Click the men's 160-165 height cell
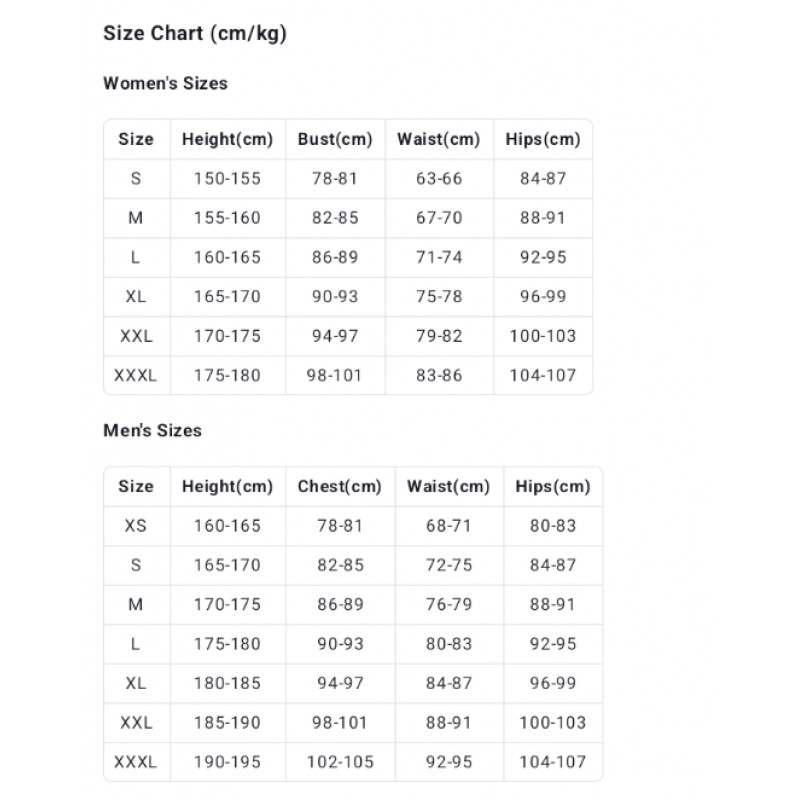Image resolution: width=800 pixels, height=800 pixels. point(227,525)
